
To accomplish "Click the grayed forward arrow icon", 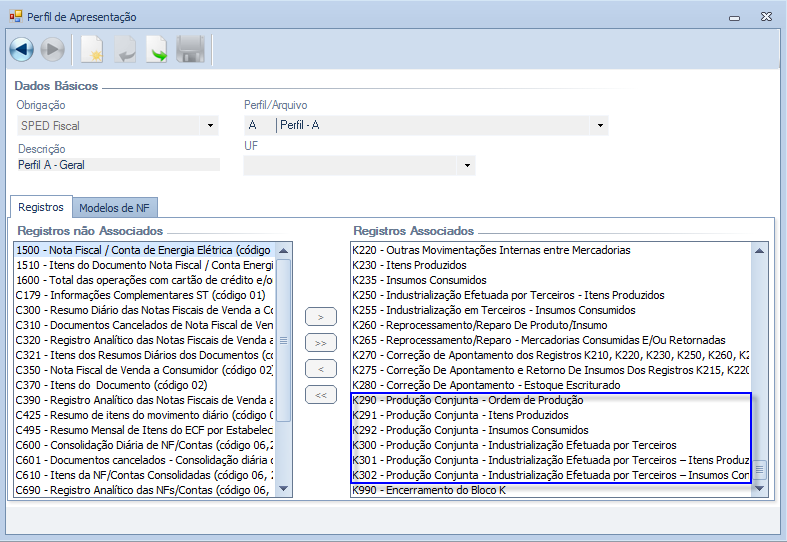I will coord(52,49).
